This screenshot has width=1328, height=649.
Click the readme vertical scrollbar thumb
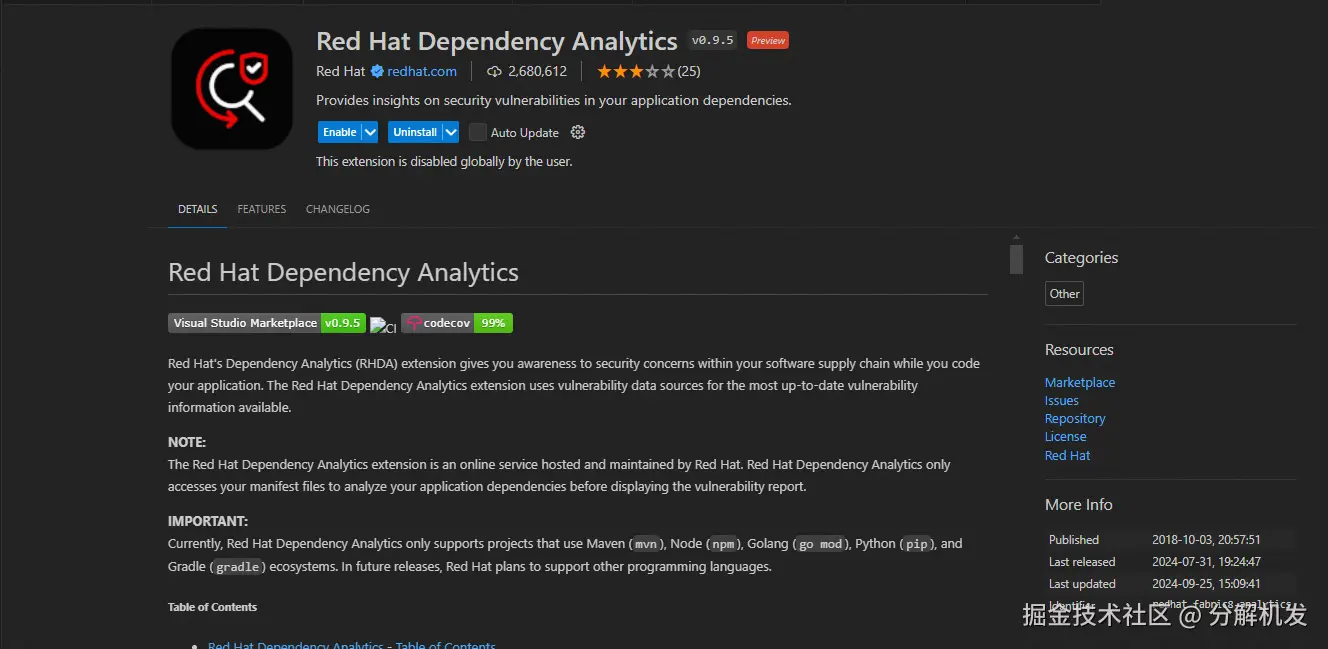click(x=1016, y=259)
